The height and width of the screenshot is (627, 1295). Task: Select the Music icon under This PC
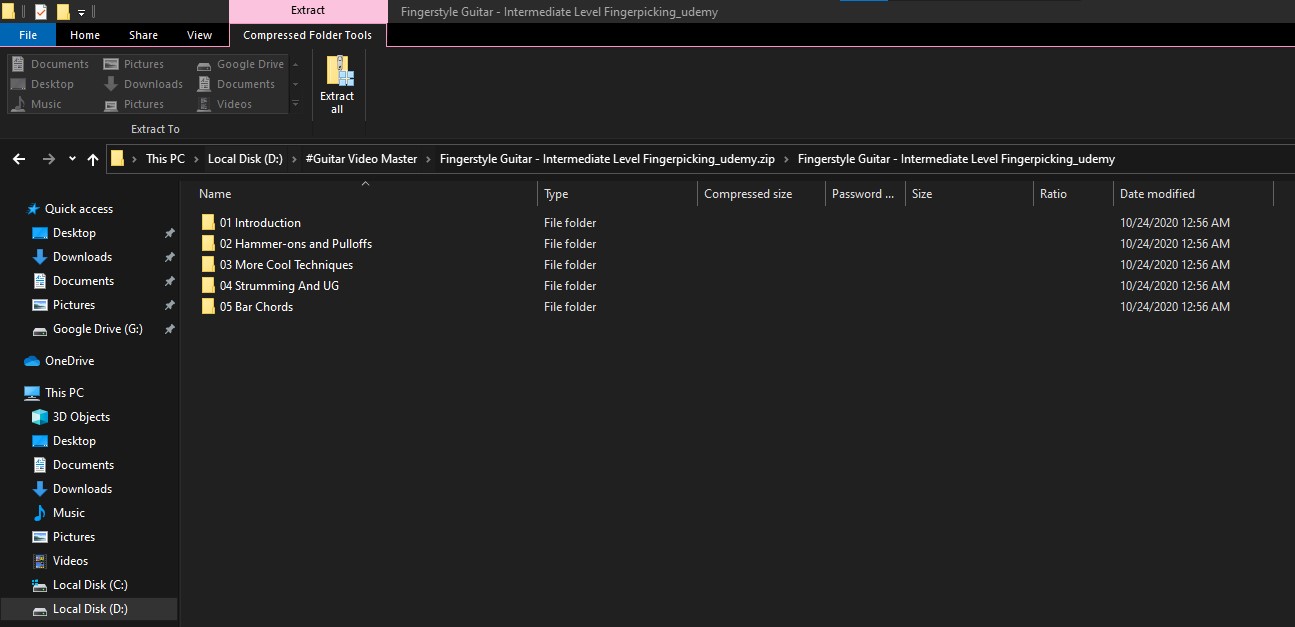pyautogui.click(x=40, y=513)
